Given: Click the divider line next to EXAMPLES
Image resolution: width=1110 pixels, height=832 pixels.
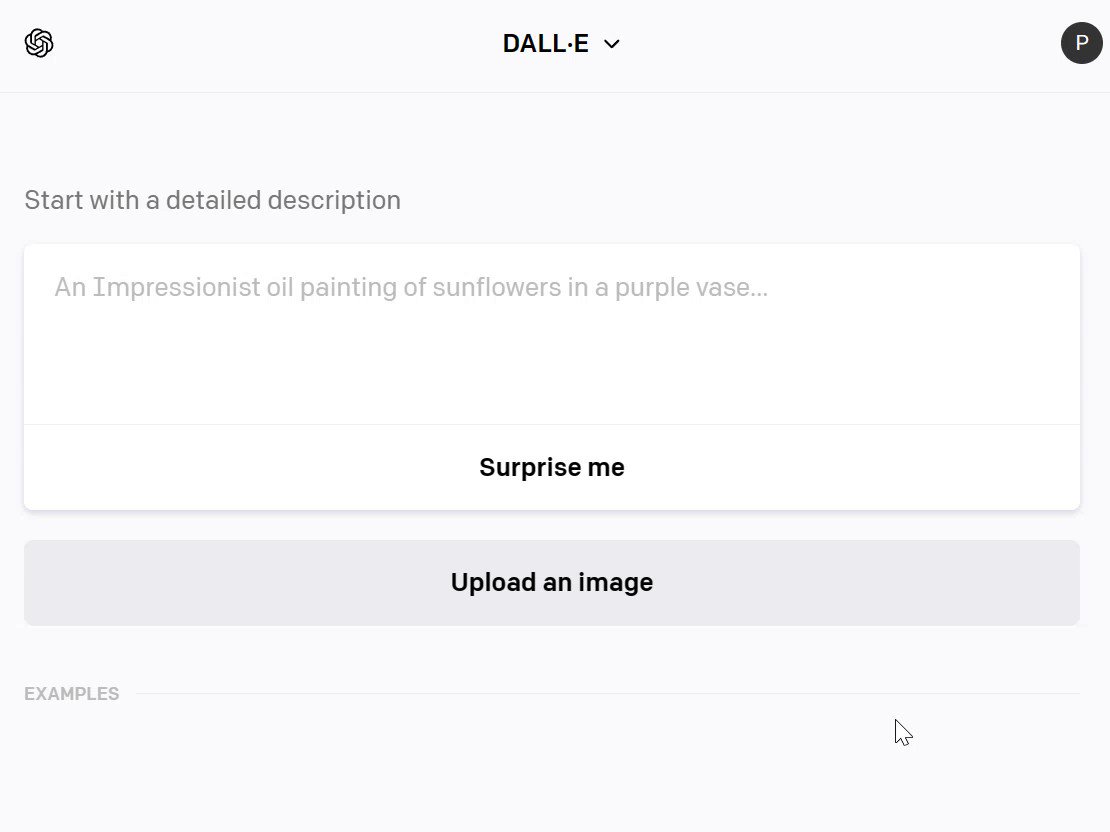Looking at the screenshot, I should [x=607, y=694].
